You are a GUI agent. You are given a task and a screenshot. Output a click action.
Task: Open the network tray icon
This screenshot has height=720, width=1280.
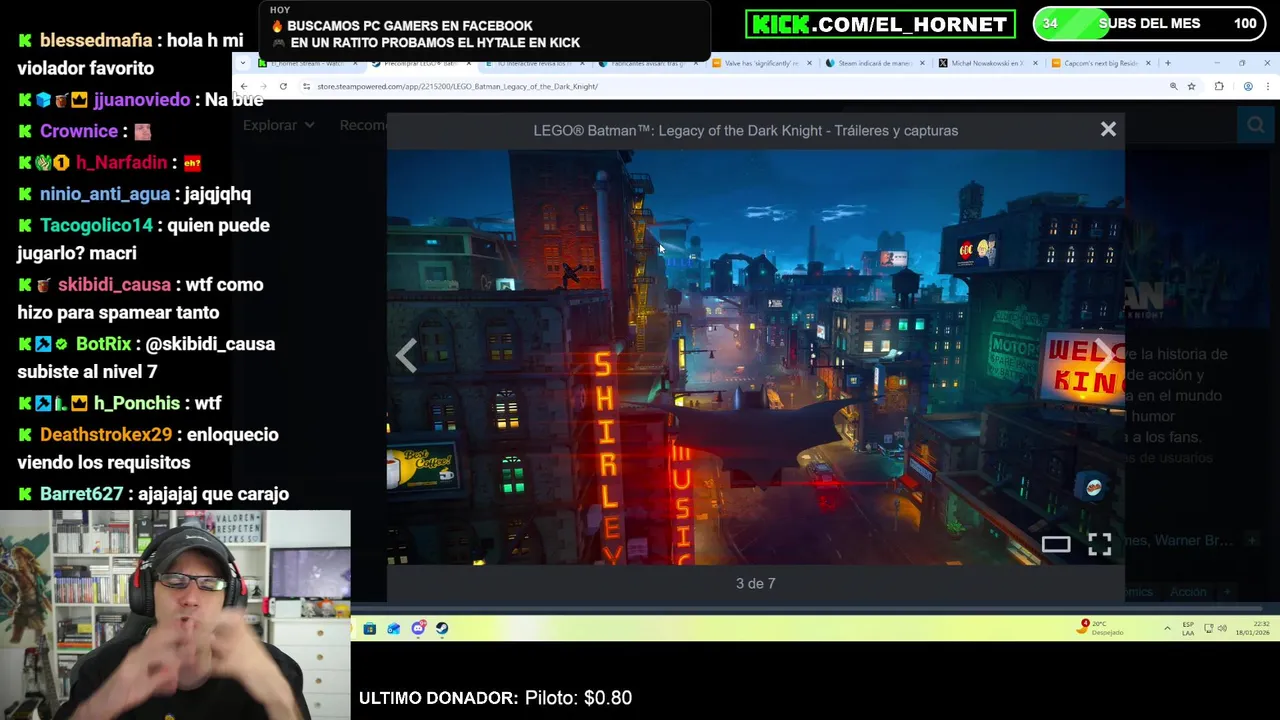tap(1208, 628)
